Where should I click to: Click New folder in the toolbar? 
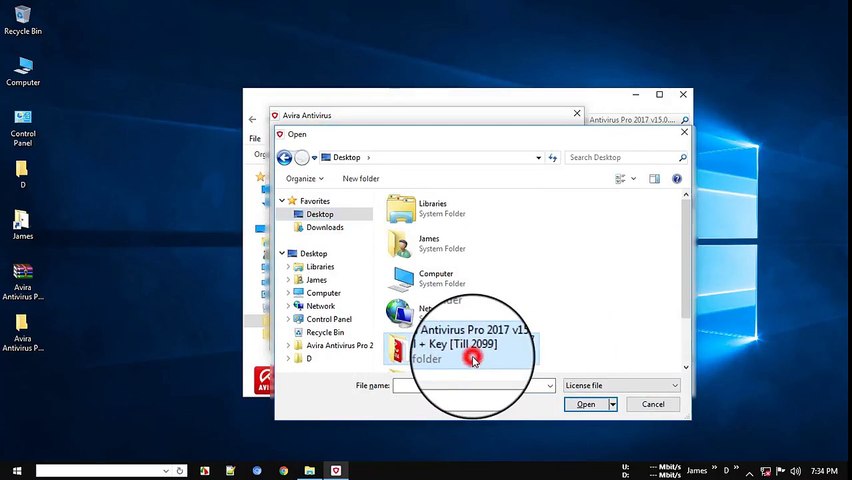[361, 179]
